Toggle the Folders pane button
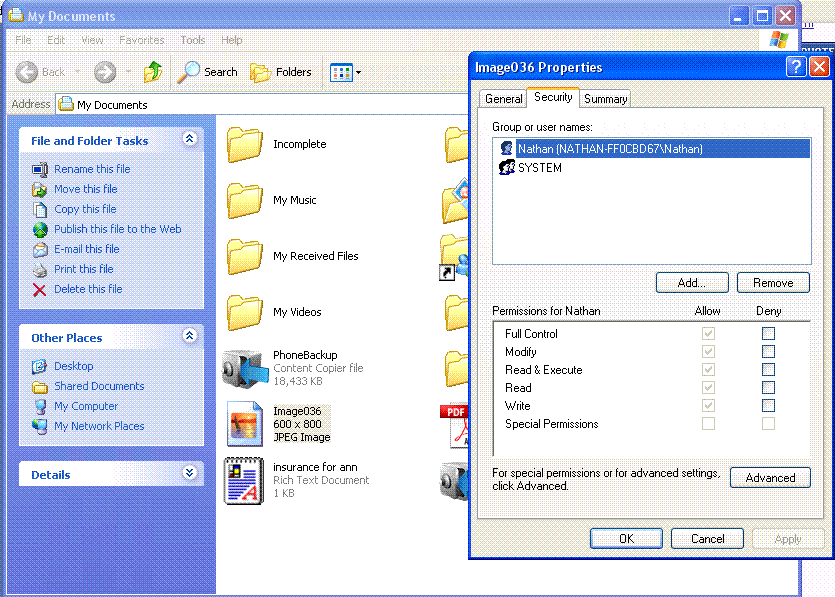 281,72
